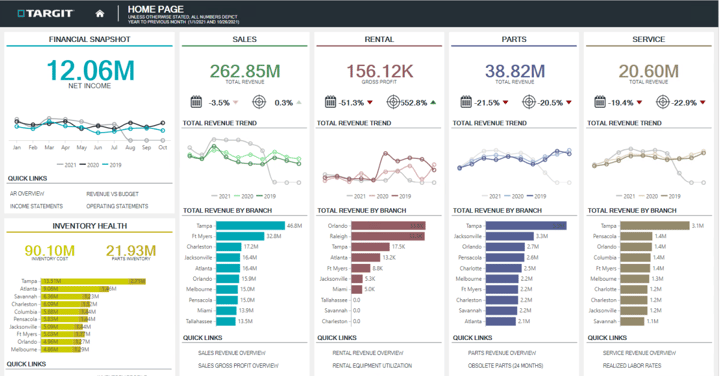Click the Financial Snapshot panel title
This screenshot has height=376, width=720.
(90, 39)
